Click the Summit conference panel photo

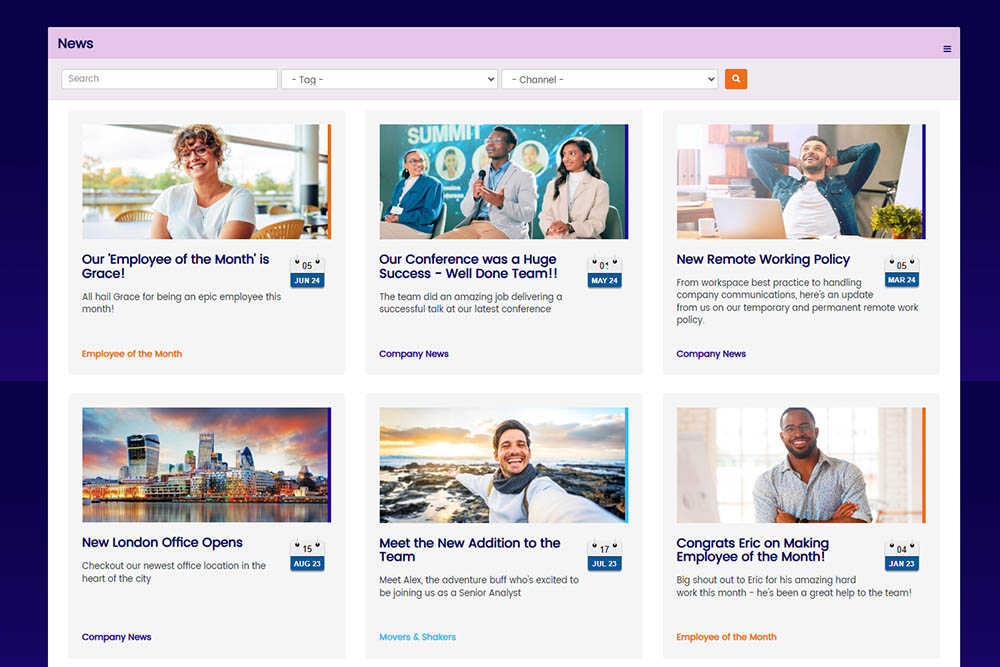click(x=504, y=182)
